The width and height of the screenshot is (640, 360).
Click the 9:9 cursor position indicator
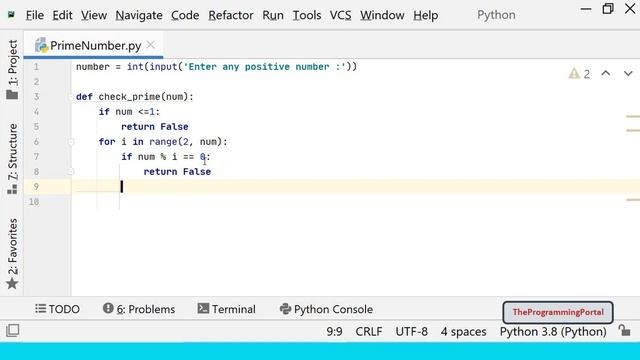pos(334,331)
